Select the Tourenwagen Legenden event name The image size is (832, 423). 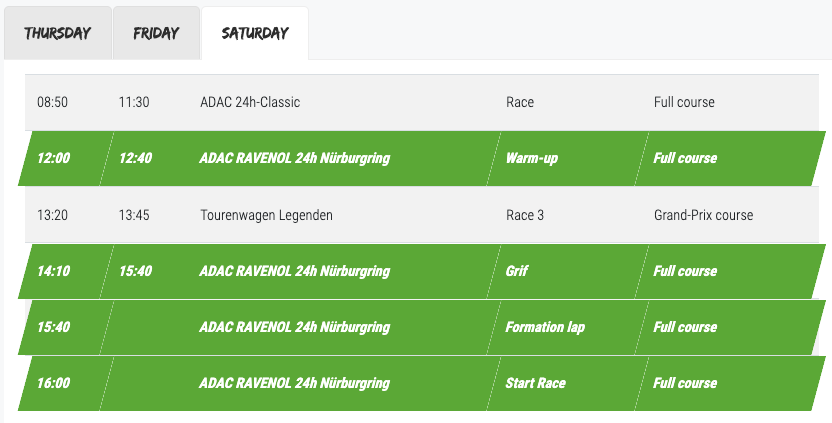point(266,215)
